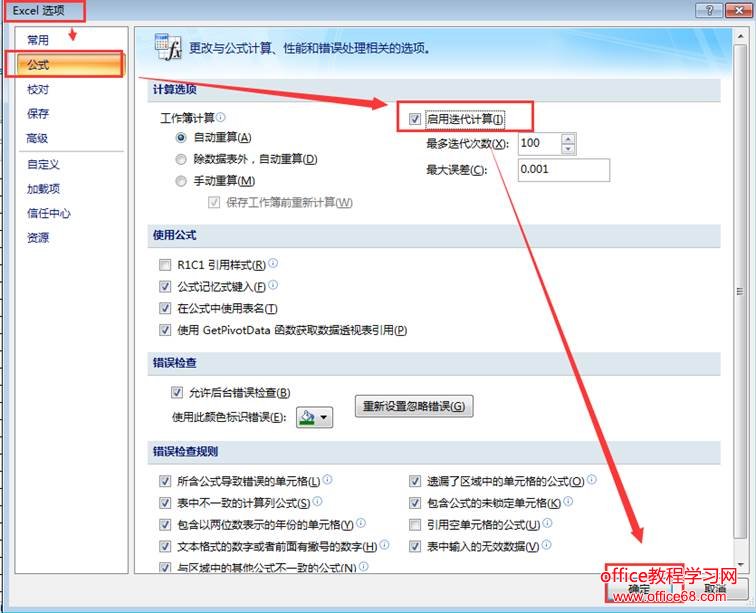Click info icon next to 工作簿计算
Image resolution: width=756 pixels, height=613 pixels.
220,117
